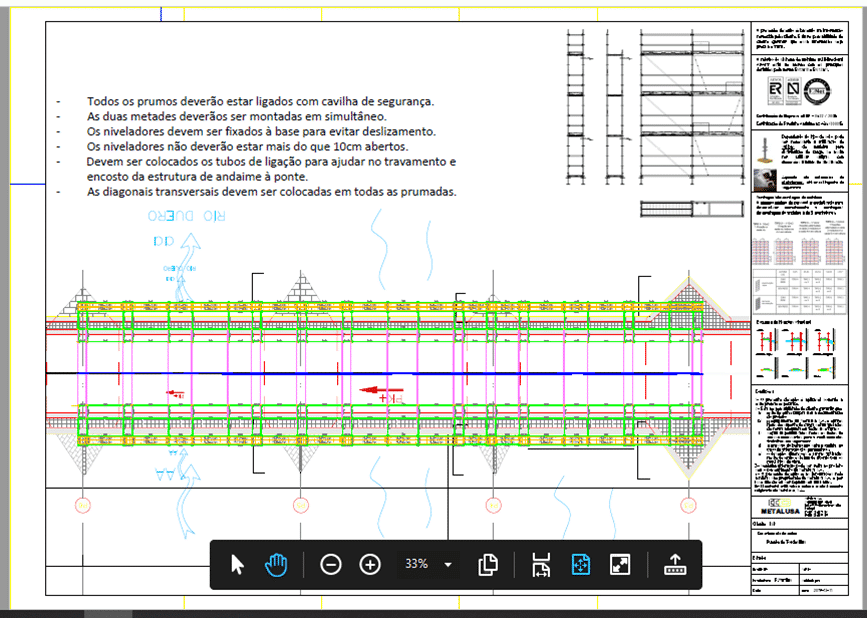This screenshot has width=867, height=618.
Task: Select the arrow selection tool
Action: [237, 565]
